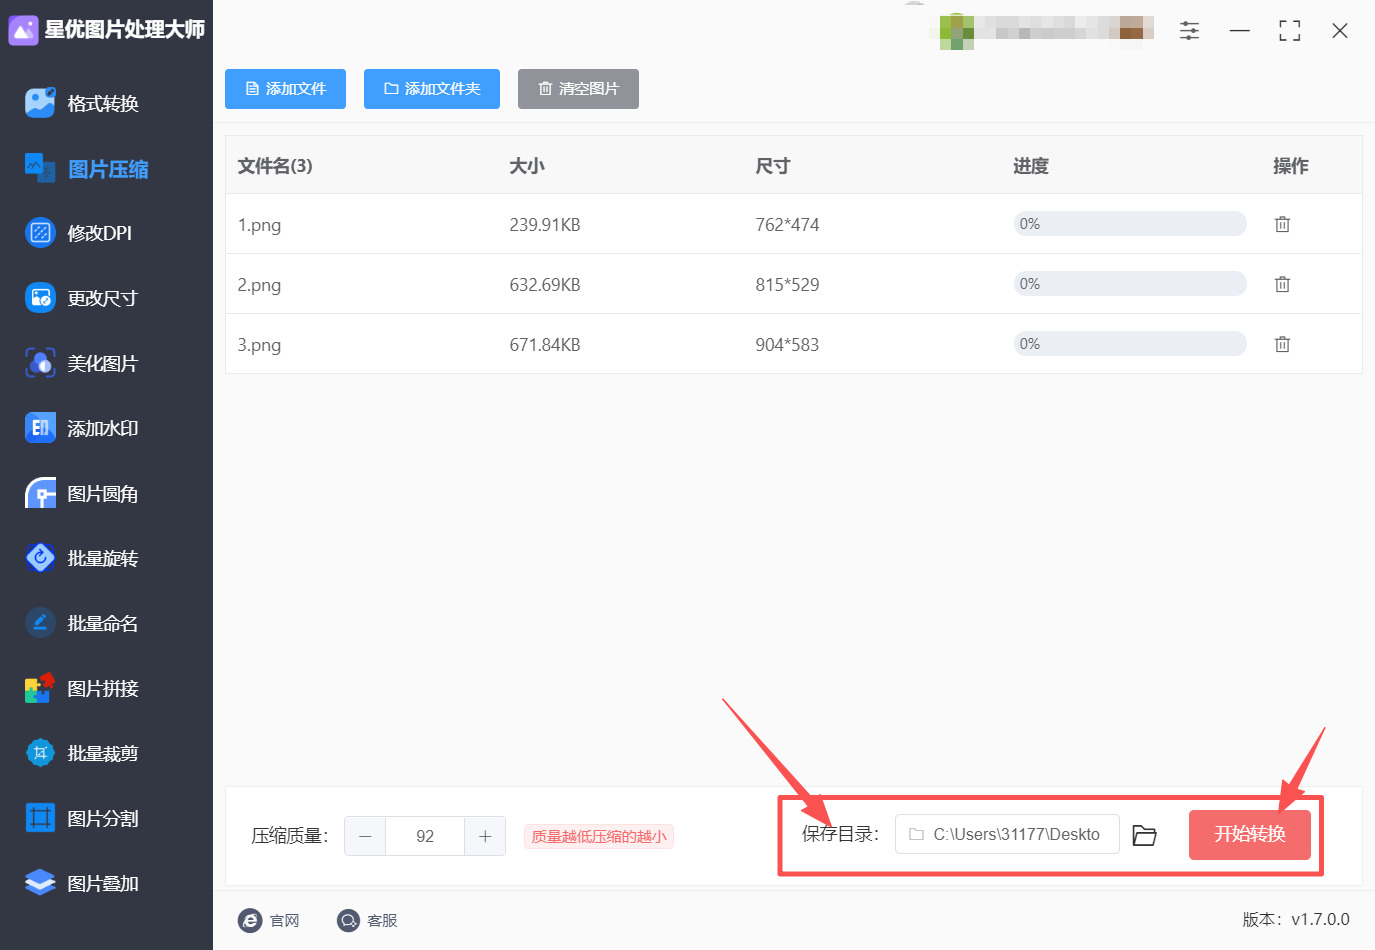Select the 3.png file name

click(259, 345)
